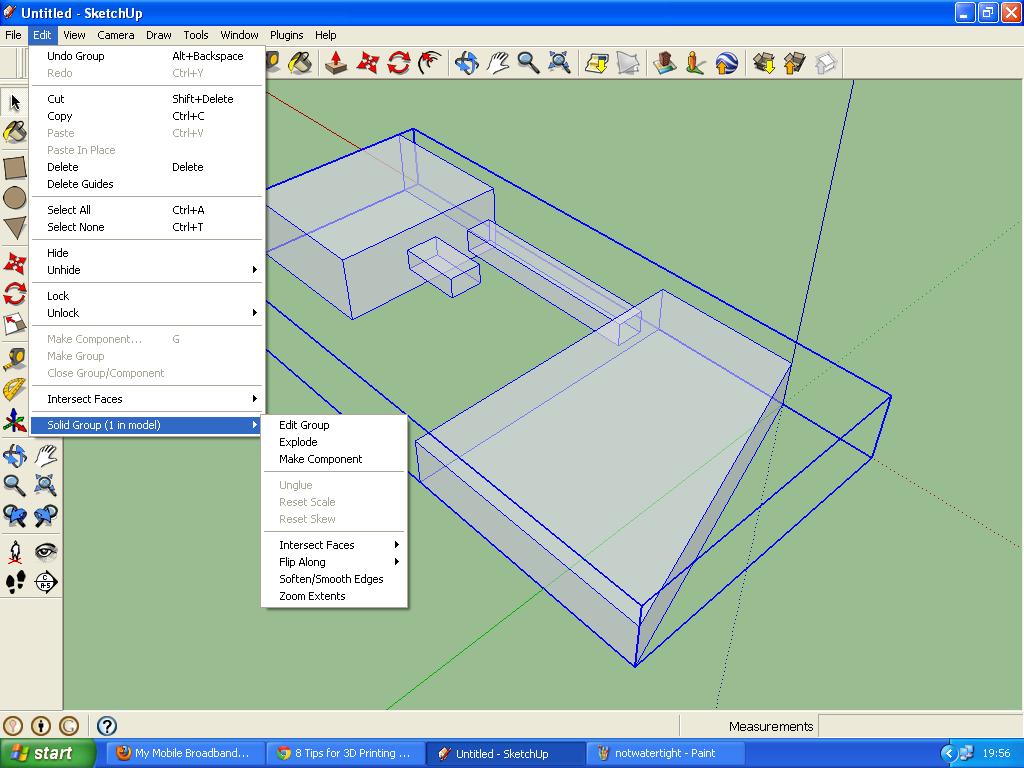Click the Push/Pull tool icon
This screenshot has height=768, width=1024.
pyautogui.click(x=336, y=63)
